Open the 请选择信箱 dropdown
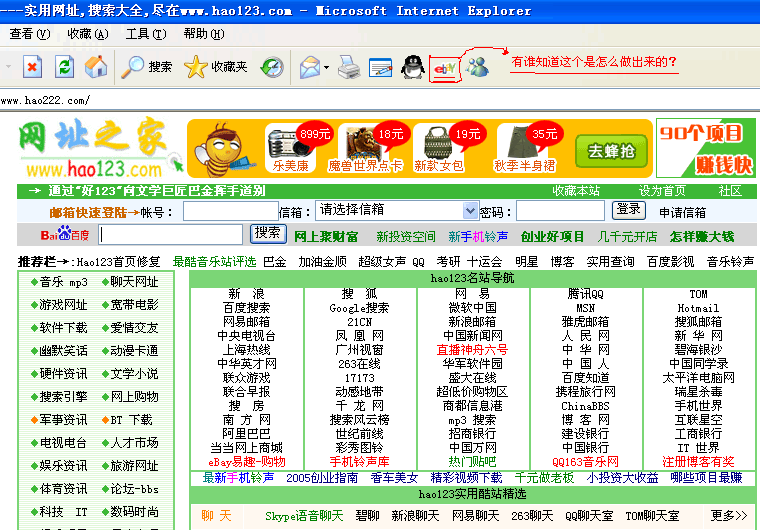 [x=397, y=210]
